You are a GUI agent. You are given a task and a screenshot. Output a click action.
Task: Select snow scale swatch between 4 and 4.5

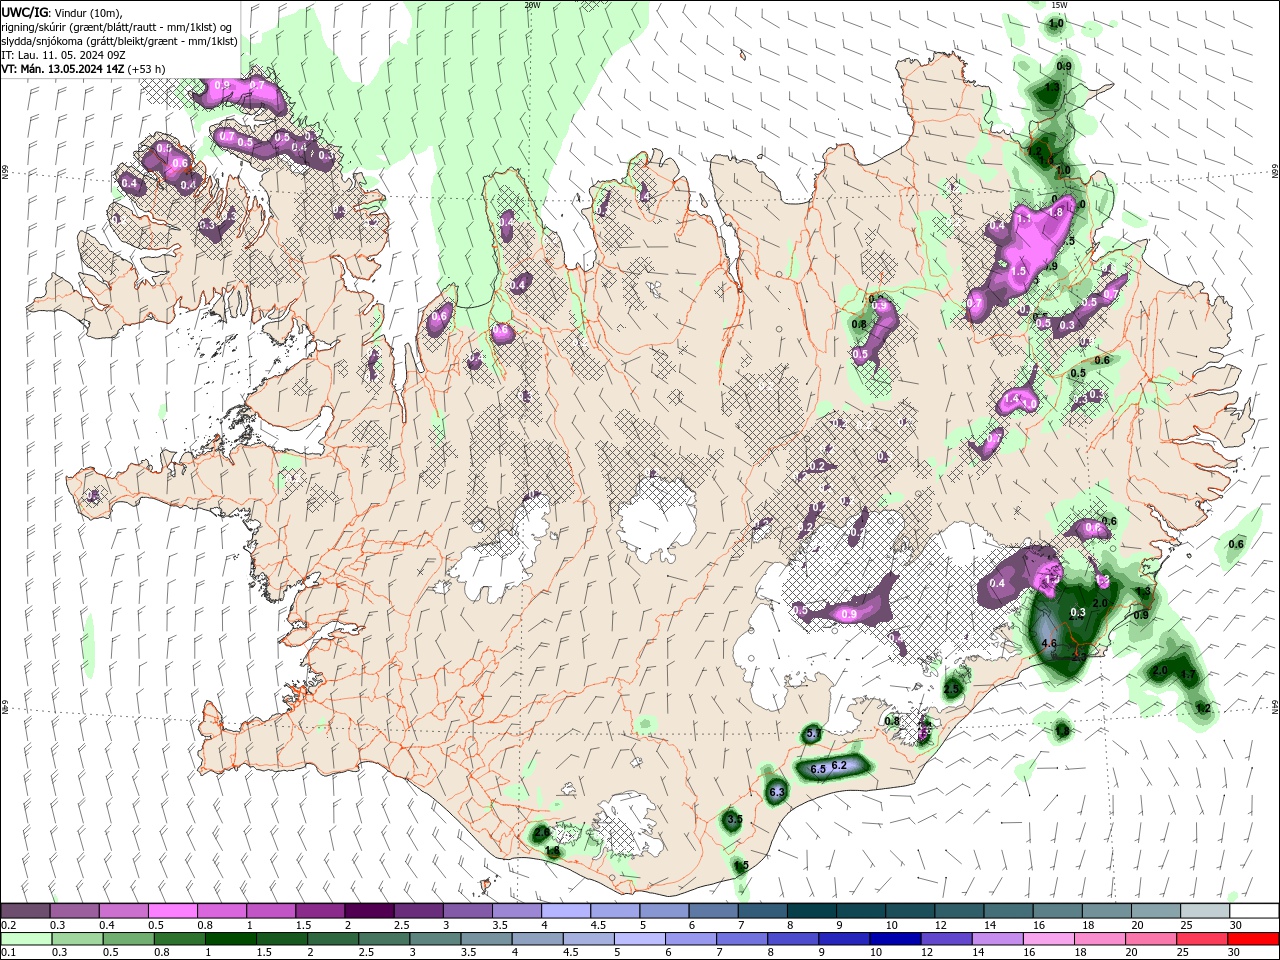click(566, 911)
